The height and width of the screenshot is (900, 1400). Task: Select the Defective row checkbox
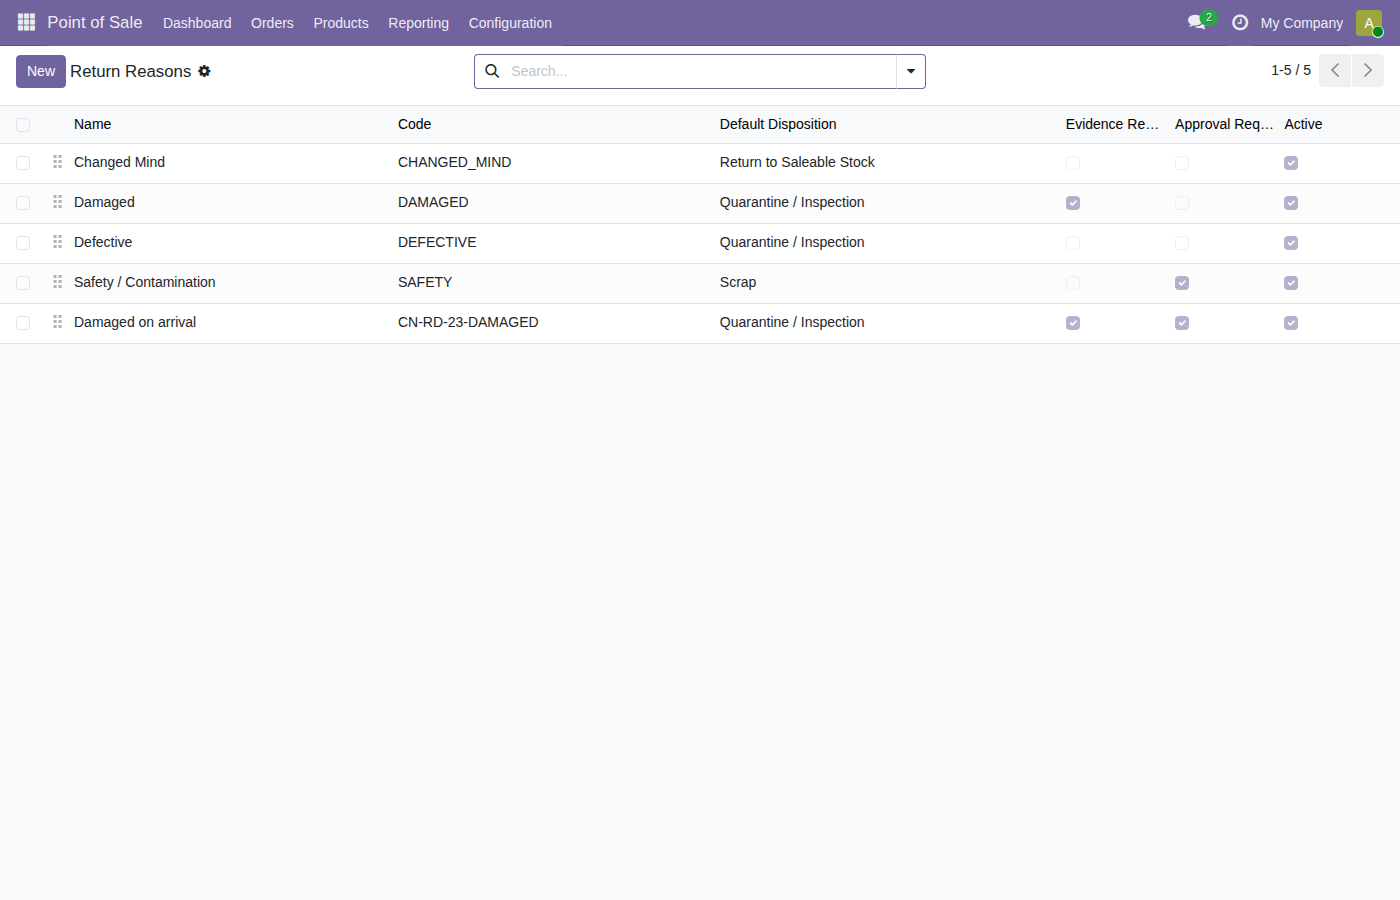click(23, 243)
